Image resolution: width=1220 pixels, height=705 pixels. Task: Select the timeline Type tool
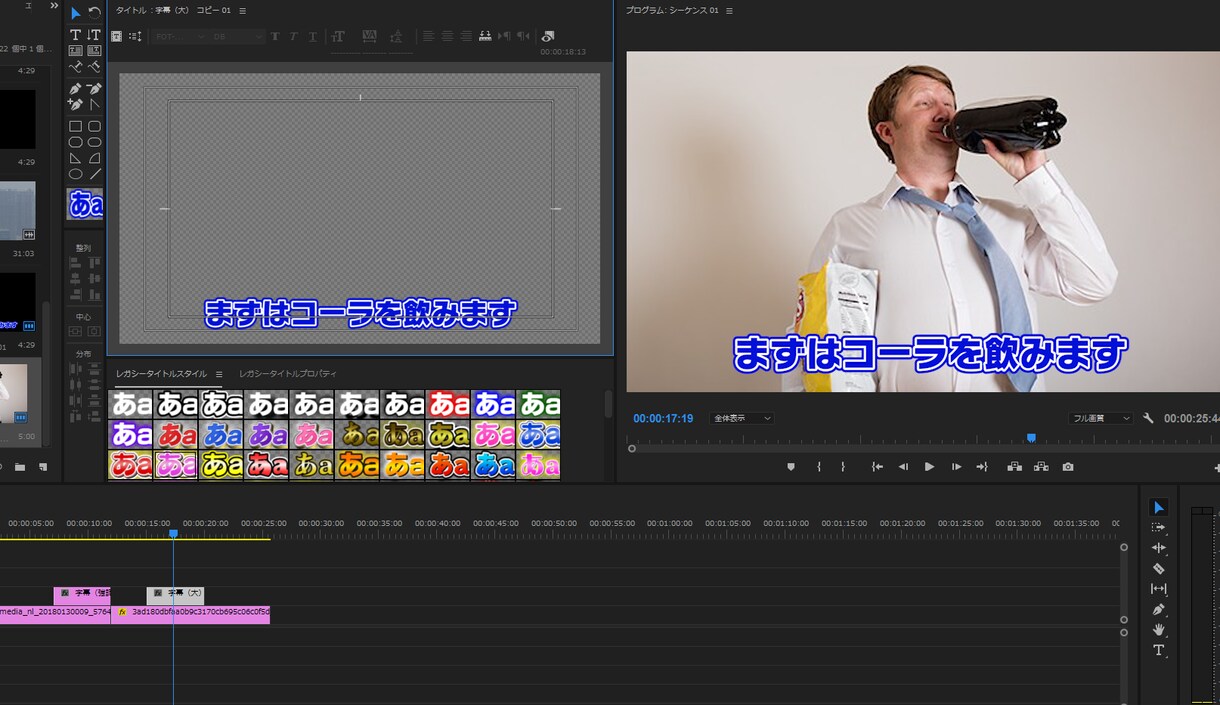click(x=1158, y=650)
